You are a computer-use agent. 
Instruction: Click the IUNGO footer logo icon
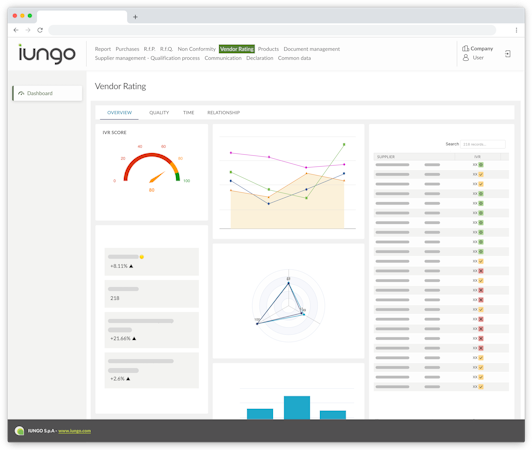19,431
